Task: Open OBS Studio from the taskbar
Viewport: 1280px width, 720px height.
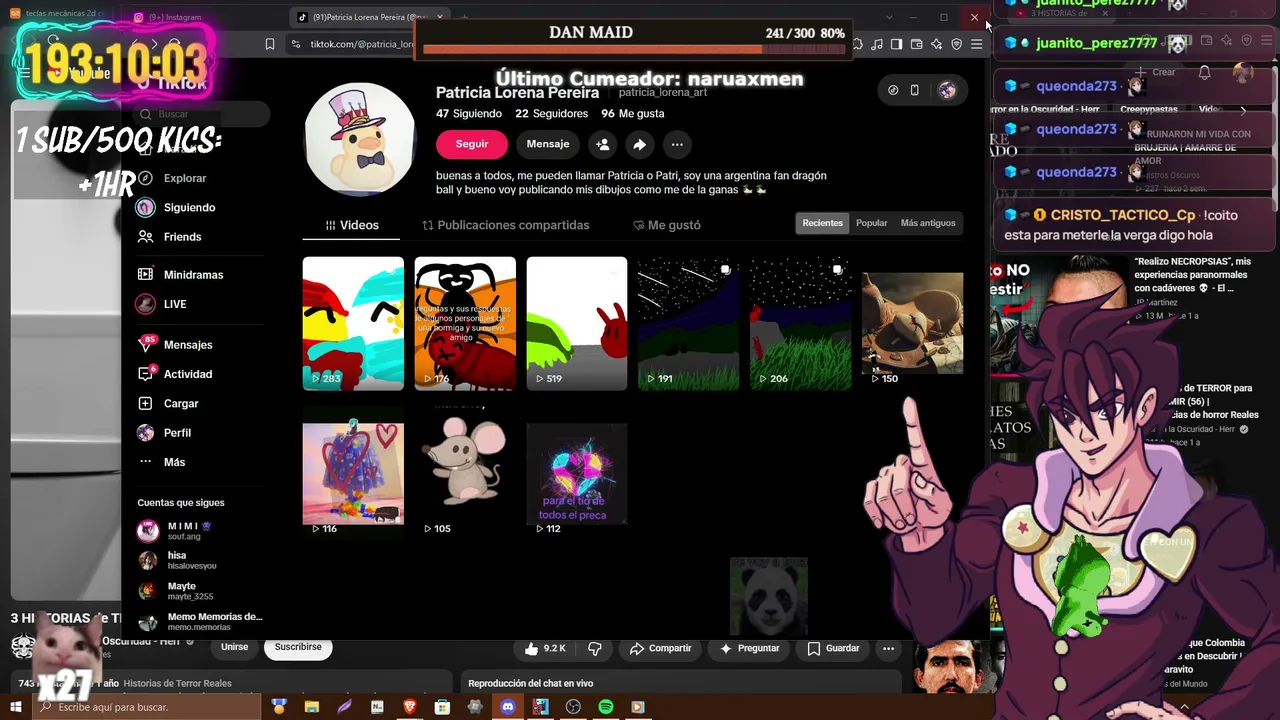Action: pyautogui.click(x=573, y=707)
